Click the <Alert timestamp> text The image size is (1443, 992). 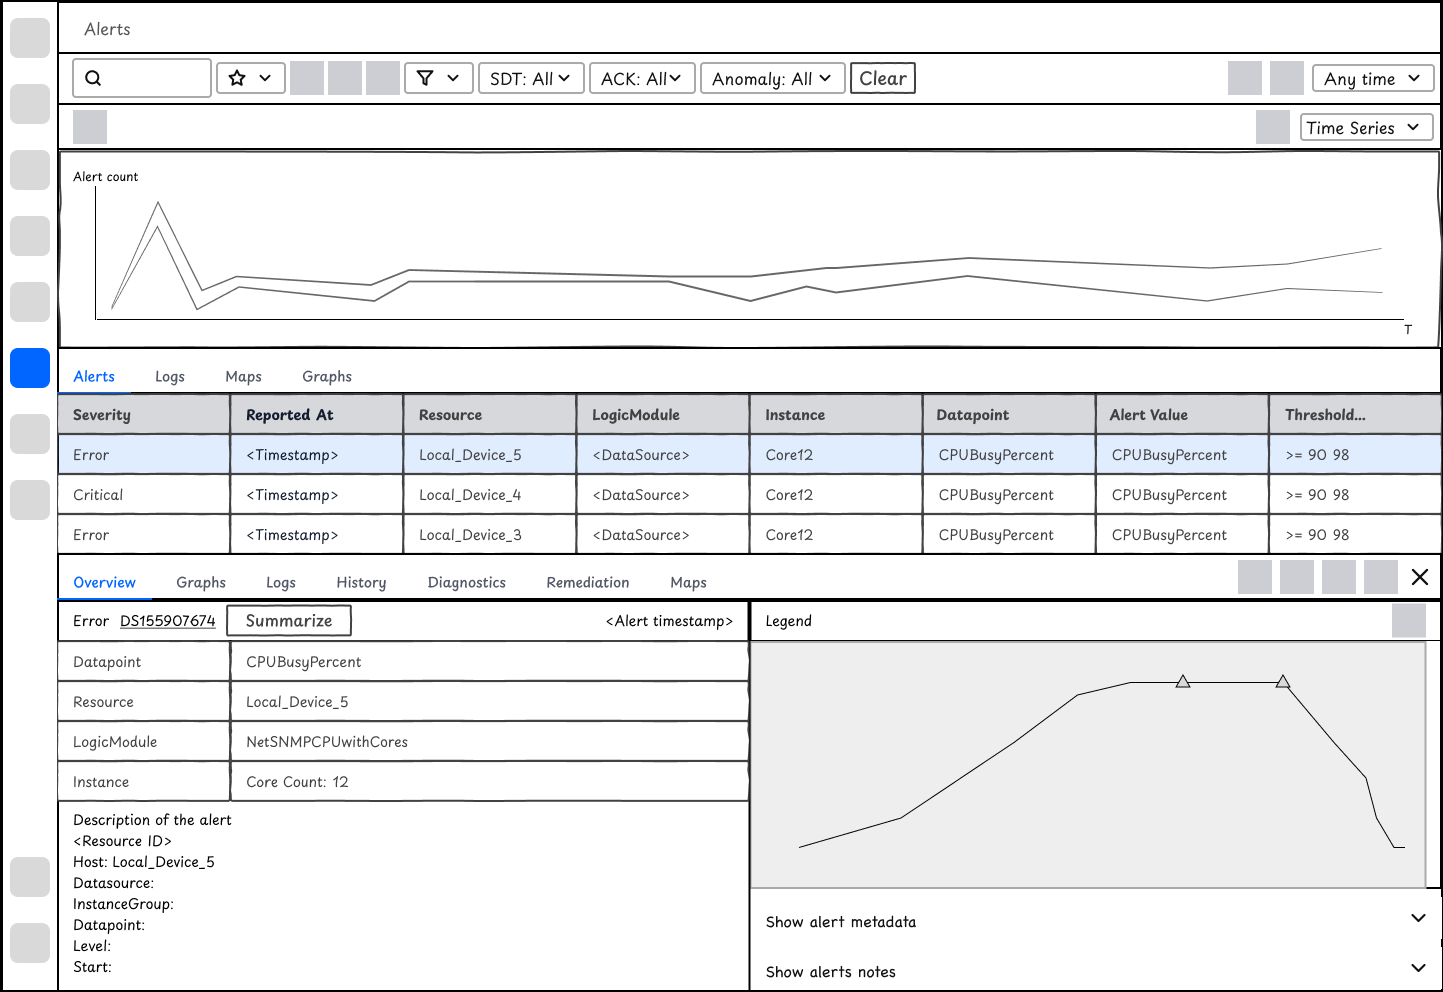click(669, 621)
